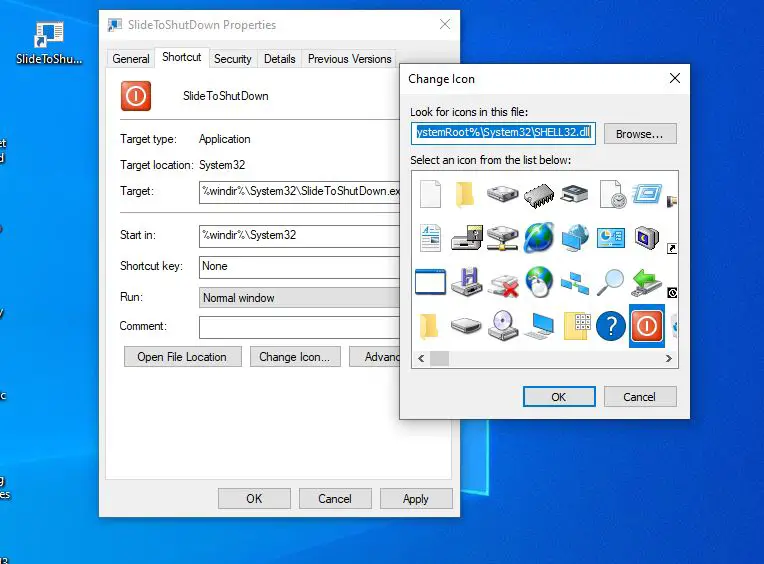Click the SlideToShu... desktop shortcut
Image resolution: width=764 pixels, height=564 pixels.
point(49,43)
